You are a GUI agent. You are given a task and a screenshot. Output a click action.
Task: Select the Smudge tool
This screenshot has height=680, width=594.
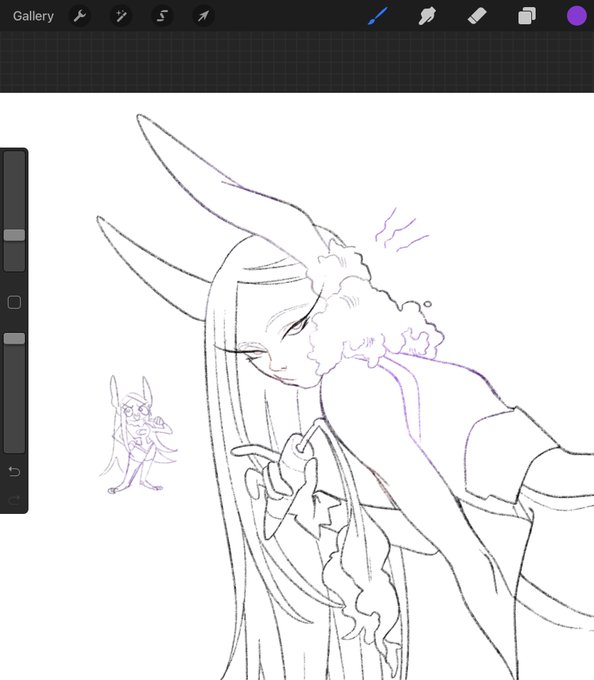click(x=427, y=16)
